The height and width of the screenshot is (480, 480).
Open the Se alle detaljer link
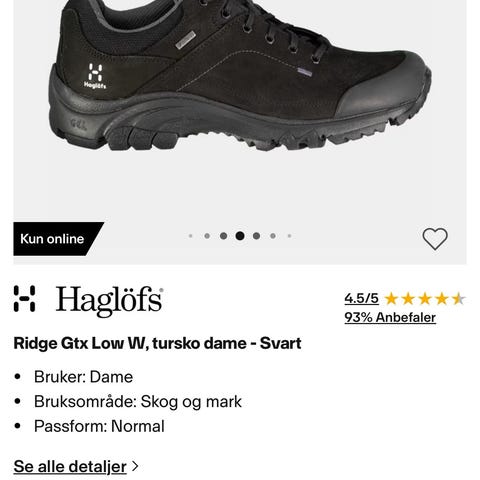coord(70,466)
